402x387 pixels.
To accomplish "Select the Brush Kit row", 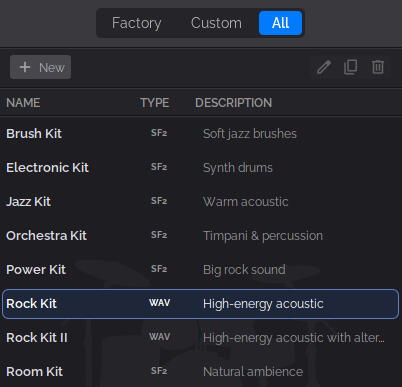I will coord(201,134).
